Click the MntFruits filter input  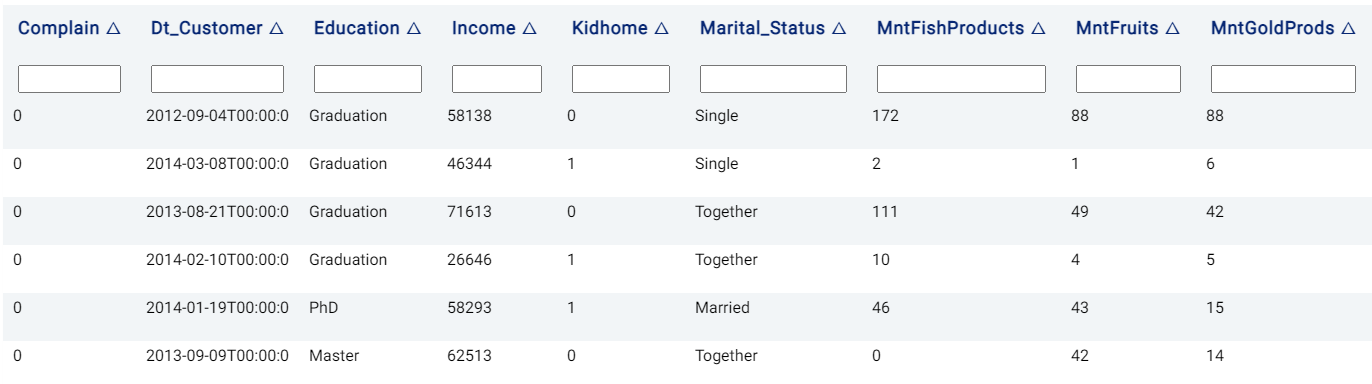tap(1128, 79)
